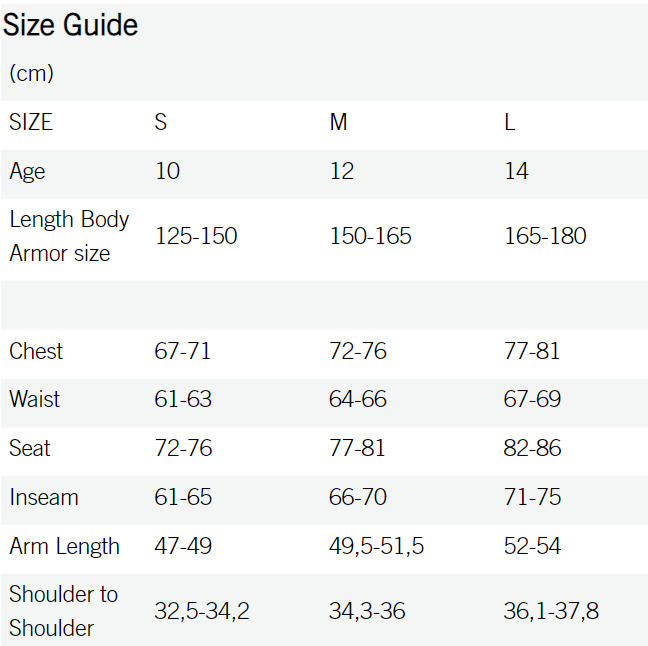This screenshot has width=648, height=646.
Task: Select chest measurement 72-76
Action: tap(358, 351)
